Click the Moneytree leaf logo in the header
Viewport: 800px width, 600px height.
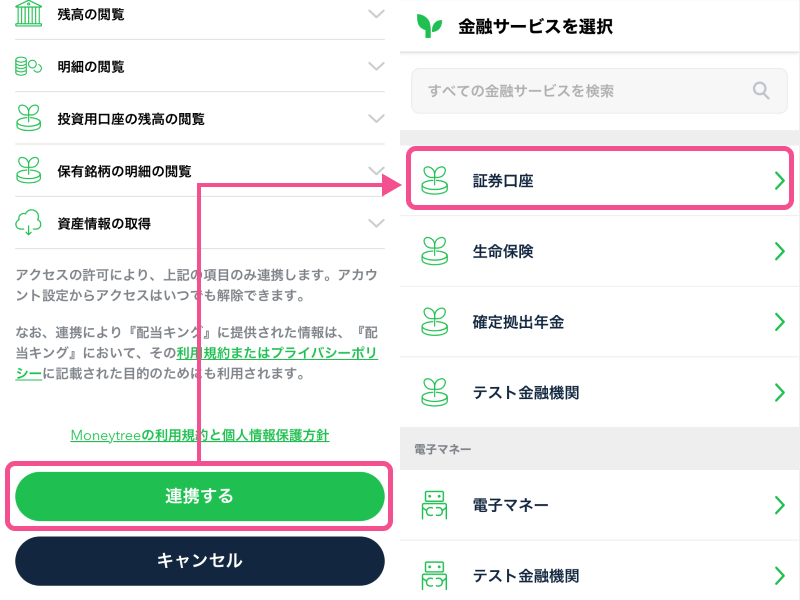(x=429, y=26)
